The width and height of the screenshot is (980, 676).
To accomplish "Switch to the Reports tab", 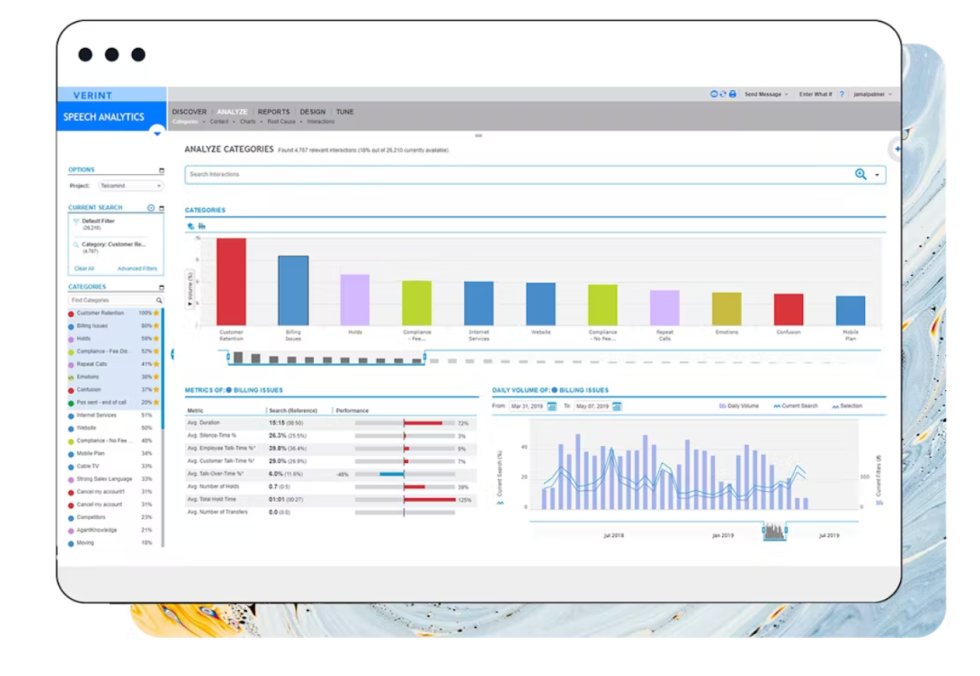I will pos(273,112).
